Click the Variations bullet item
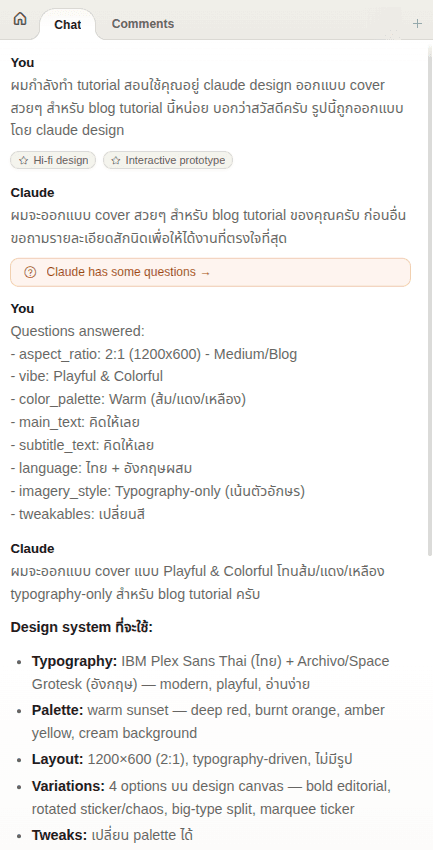 [211, 797]
